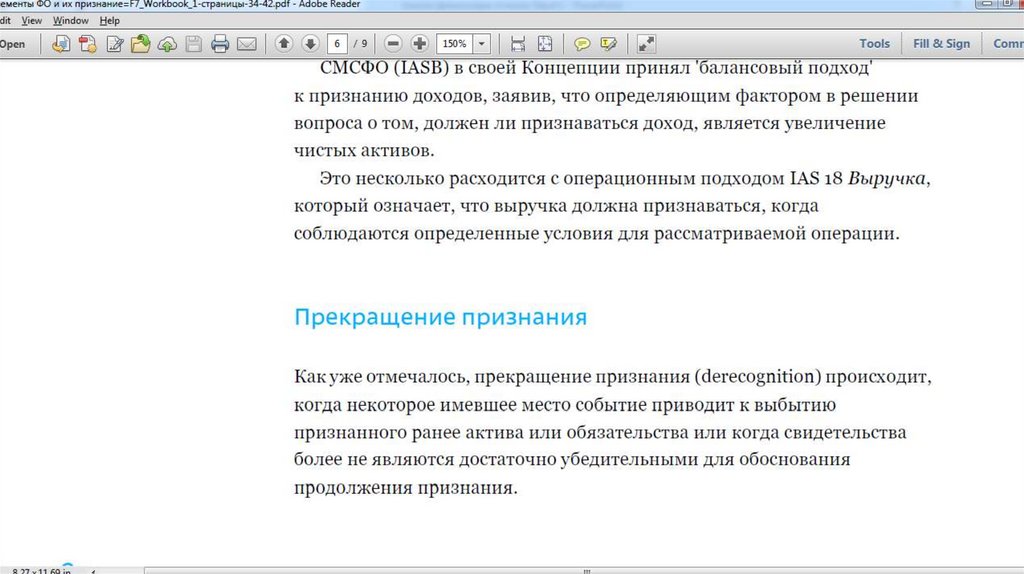The width and height of the screenshot is (1024, 574).
Task: Click the cloud upload icon
Action: [167, 44]
